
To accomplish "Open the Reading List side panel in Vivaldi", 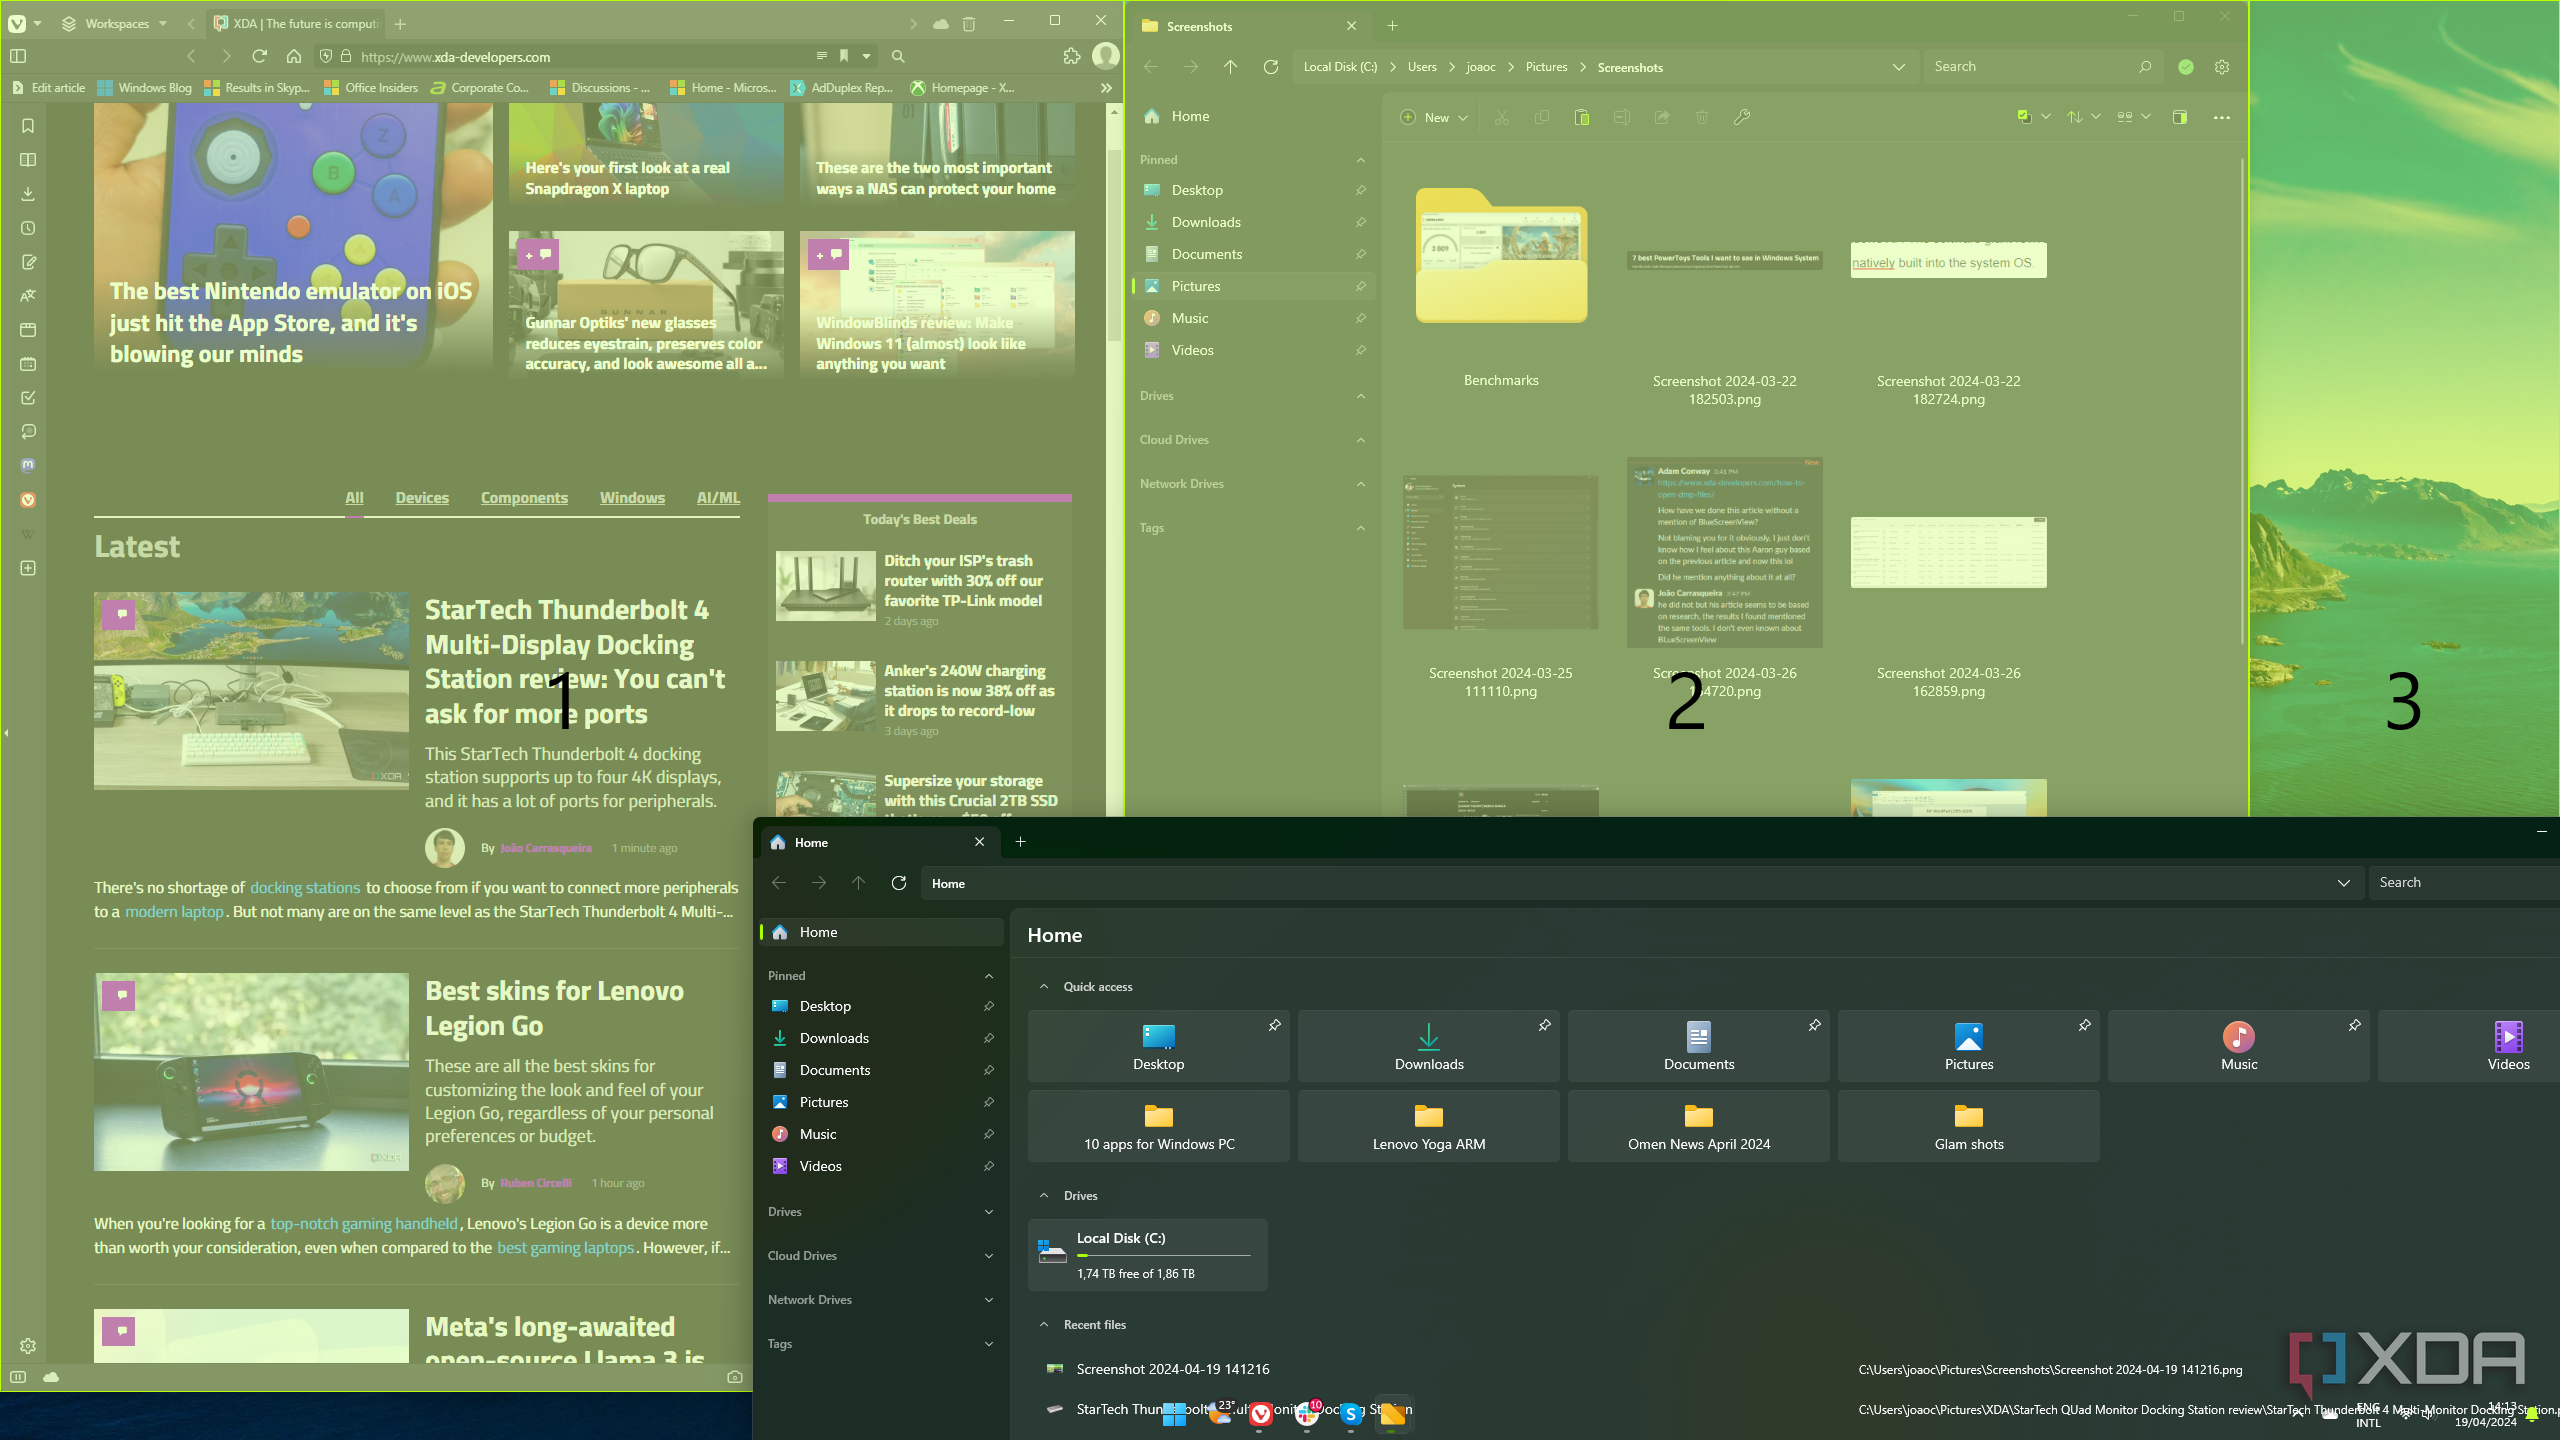I will (x=28, y=160).
